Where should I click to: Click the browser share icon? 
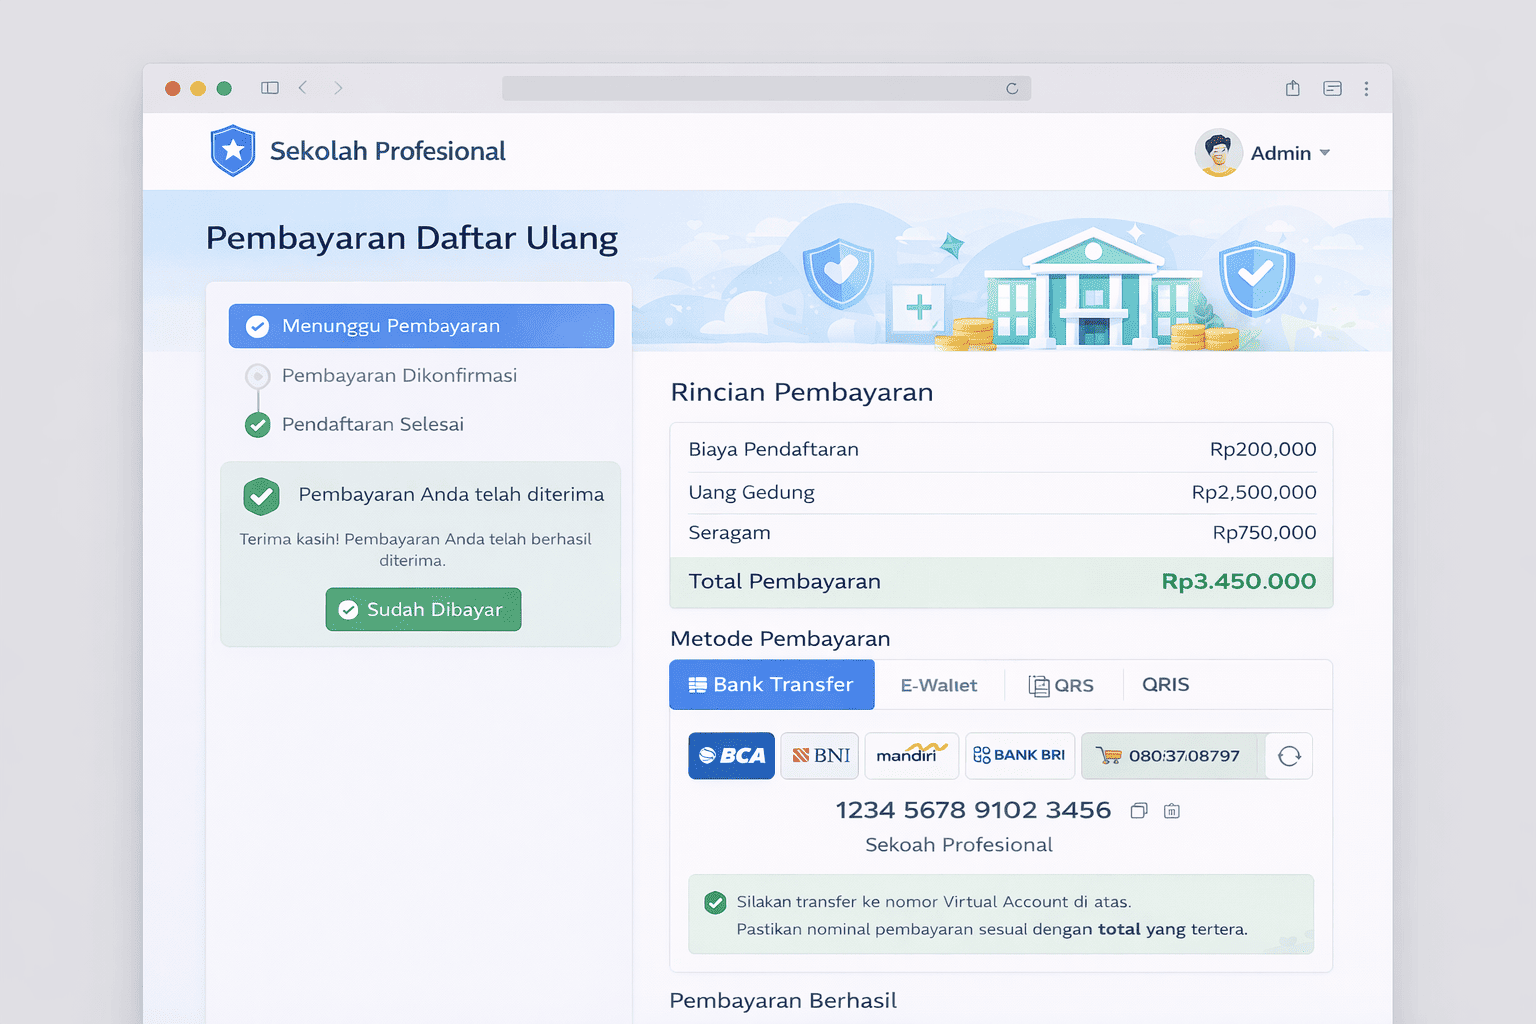(x=1293, y=88)
